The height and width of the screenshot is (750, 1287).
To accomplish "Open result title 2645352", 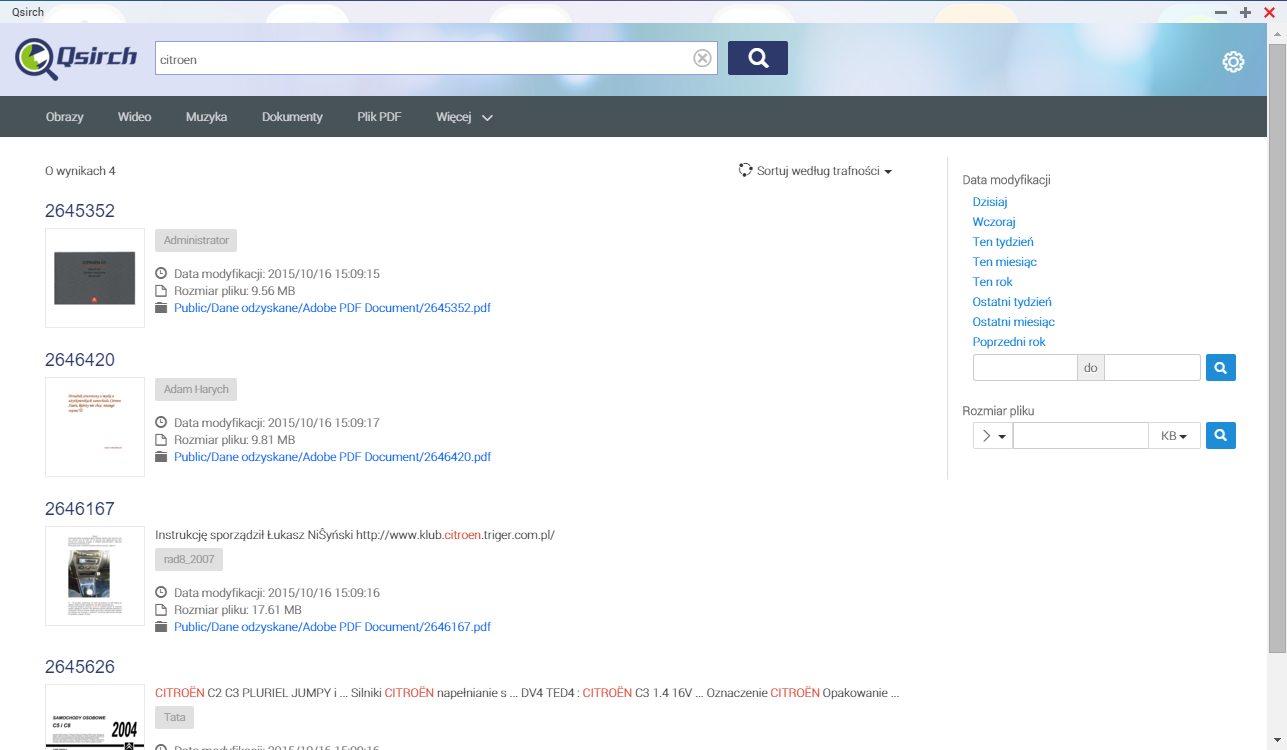I will [80, 211].
